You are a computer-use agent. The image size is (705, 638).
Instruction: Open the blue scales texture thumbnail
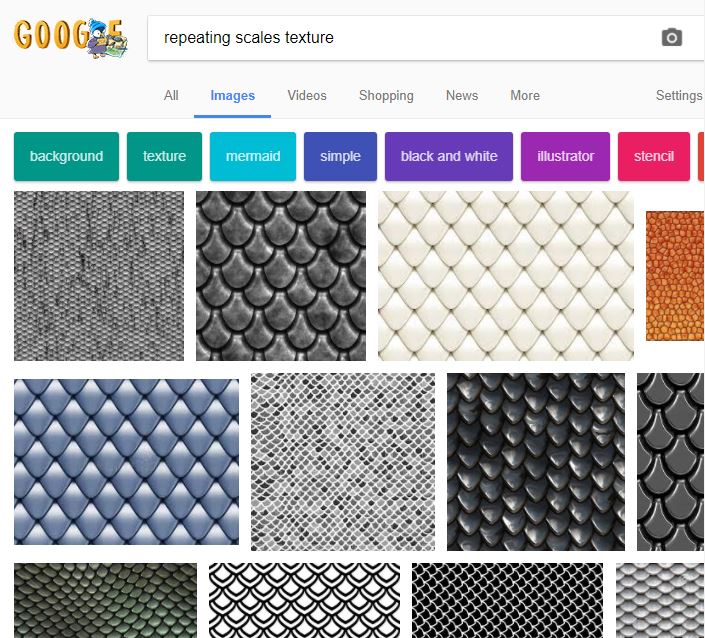coord(126,461)
